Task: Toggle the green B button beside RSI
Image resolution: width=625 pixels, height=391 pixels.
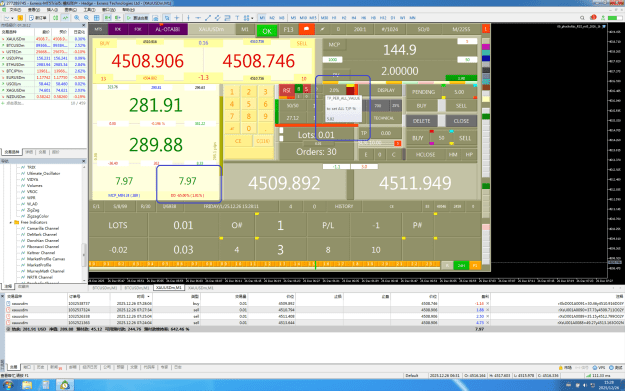Action: (x=299, y=89)
